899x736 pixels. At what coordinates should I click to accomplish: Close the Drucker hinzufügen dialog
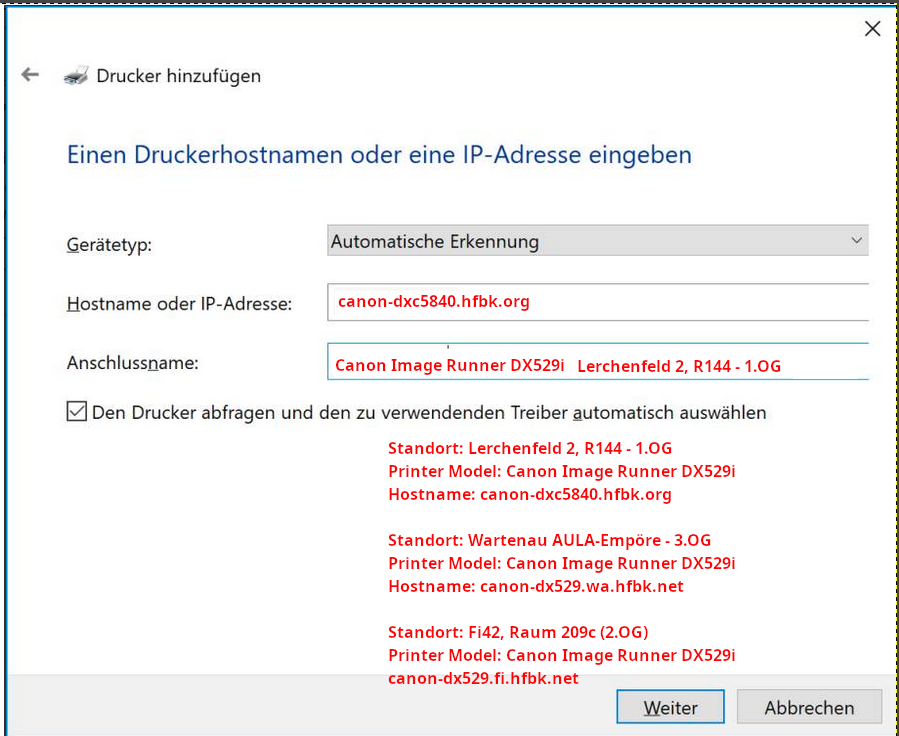[872, 29]
